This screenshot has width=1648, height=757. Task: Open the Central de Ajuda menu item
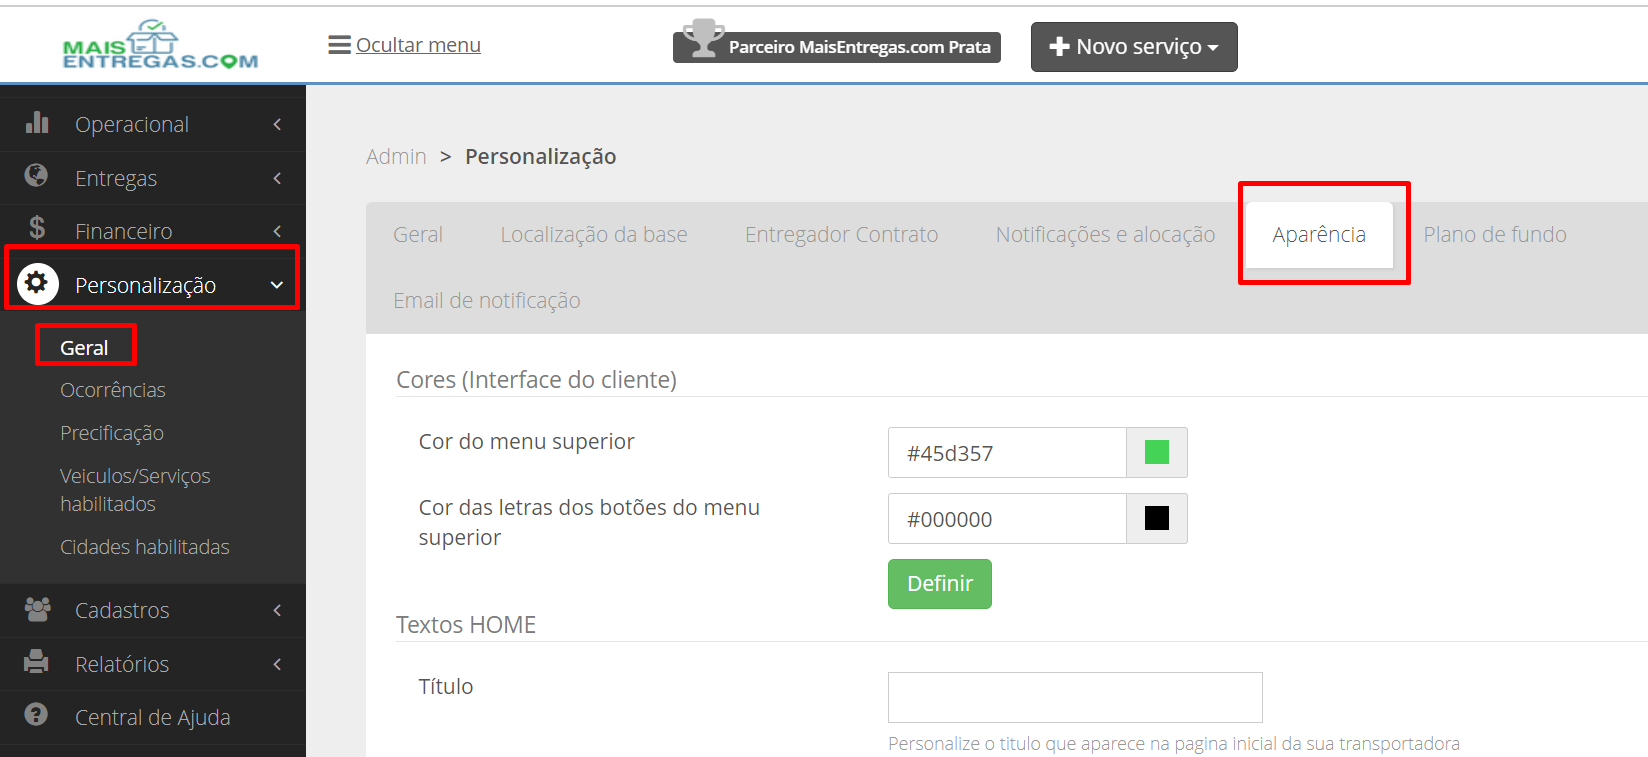click(153, 717)
